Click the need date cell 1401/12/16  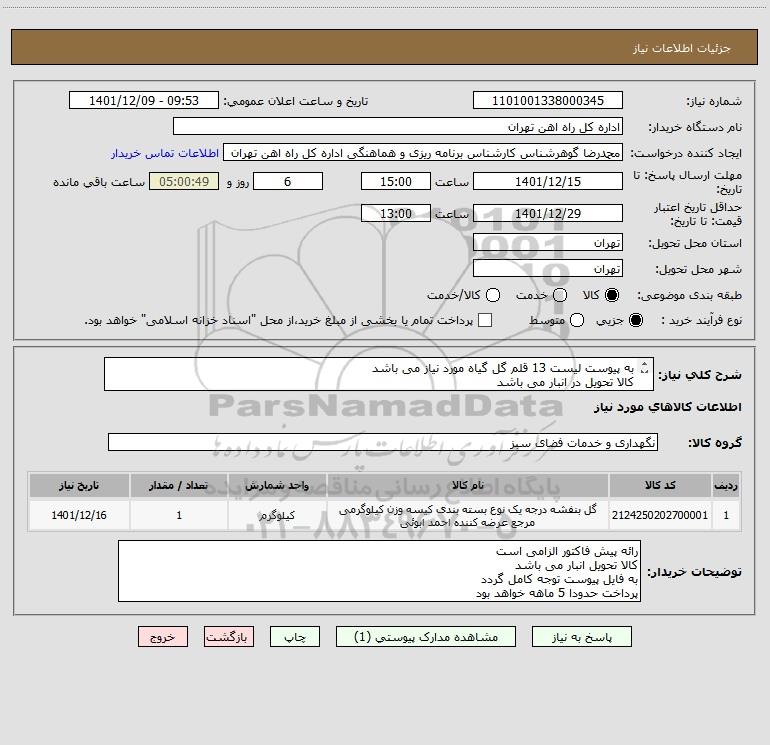[79, 515]
